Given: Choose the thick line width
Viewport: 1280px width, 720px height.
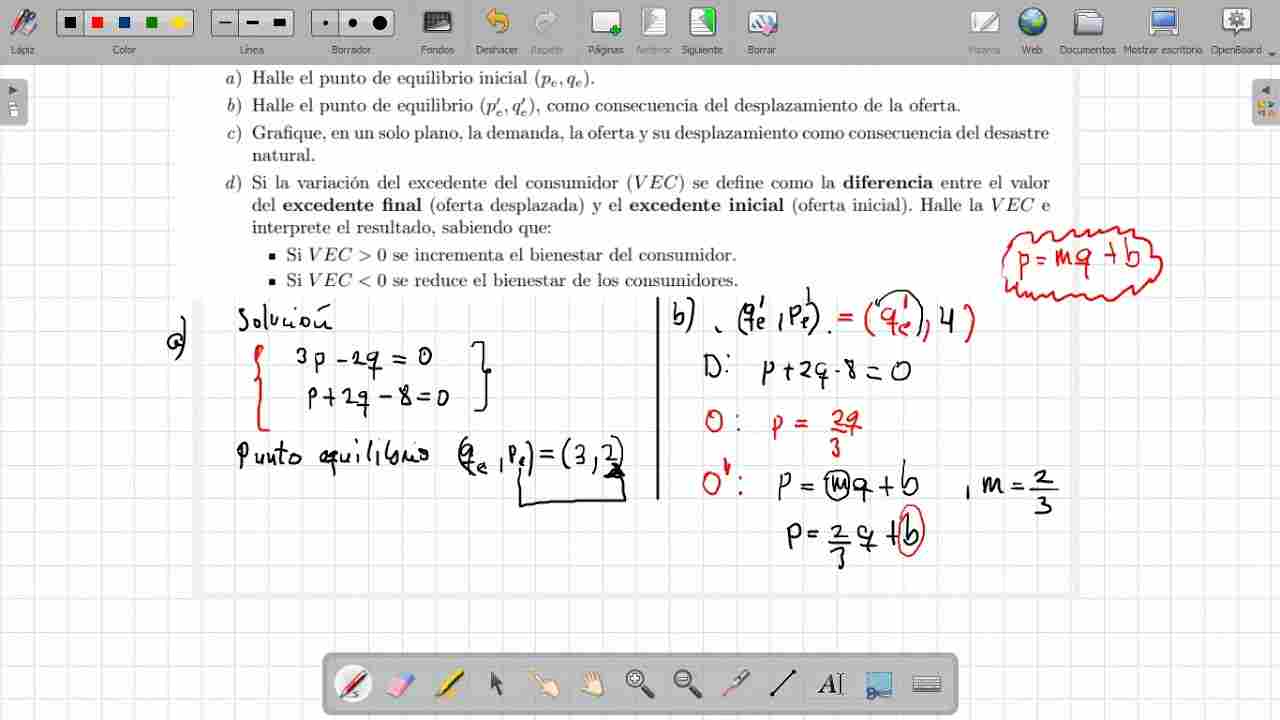Looking at the screenshot, I should [x=279, y=23].
